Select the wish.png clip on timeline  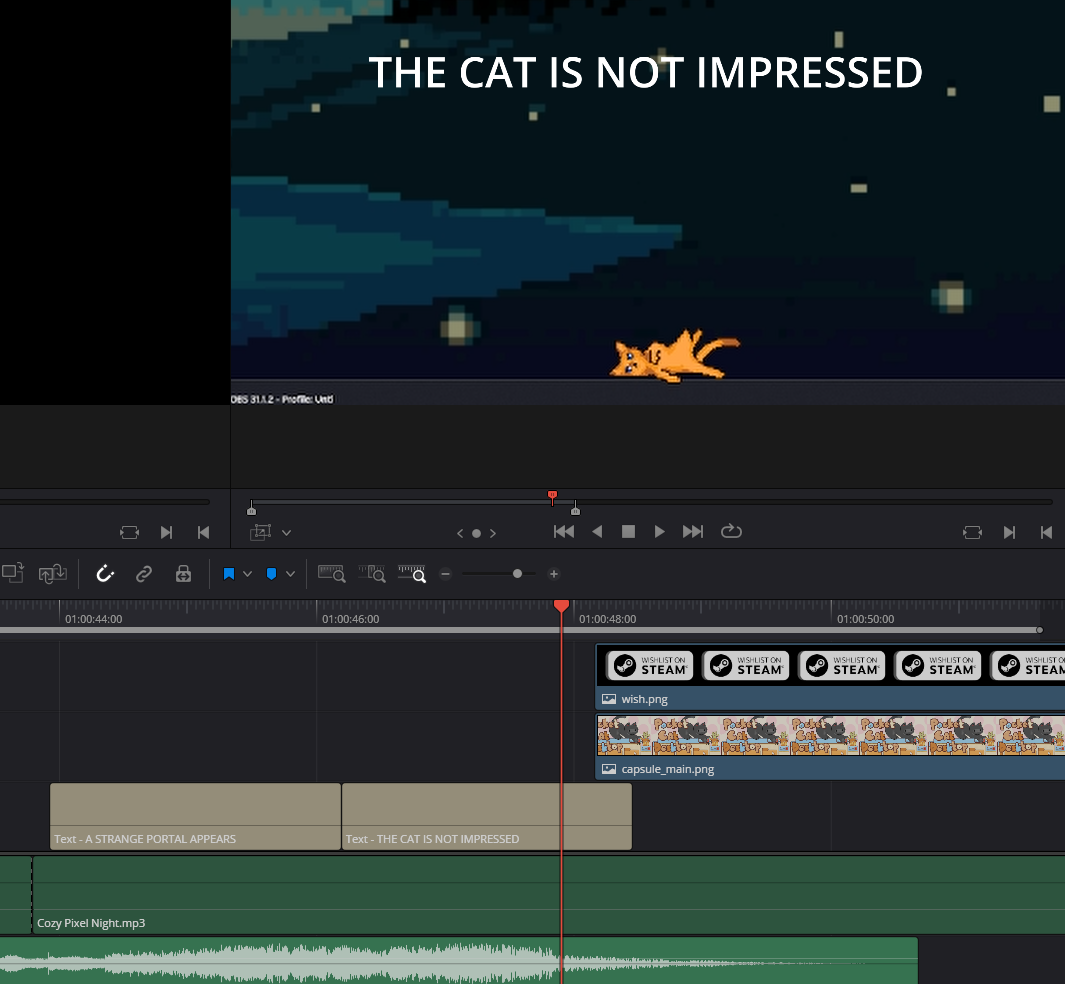(830, 676)
